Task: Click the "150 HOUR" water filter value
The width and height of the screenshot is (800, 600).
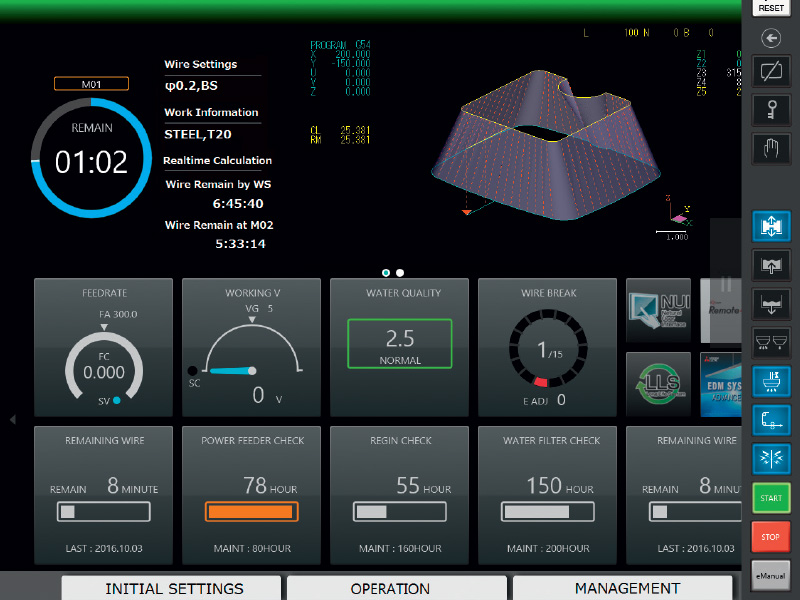Action: coord(560,486)
